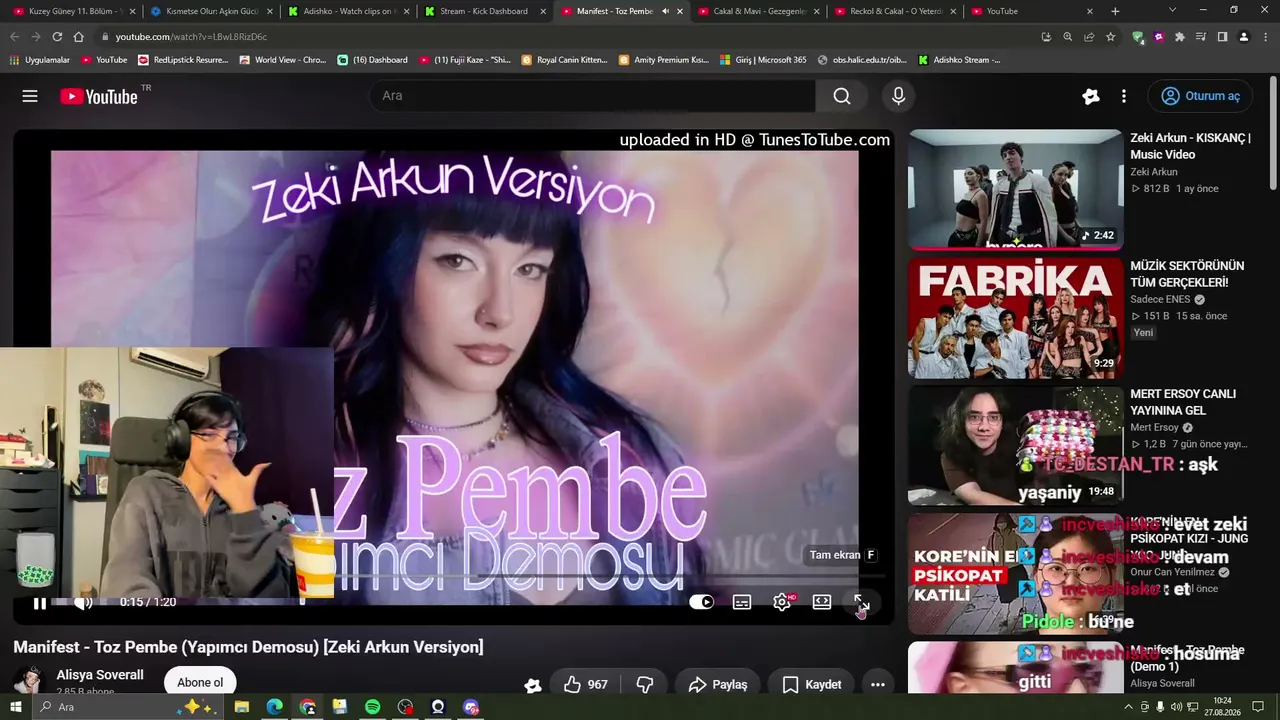
Task: Share the video via Paylaş
Action: pos(718,684)
